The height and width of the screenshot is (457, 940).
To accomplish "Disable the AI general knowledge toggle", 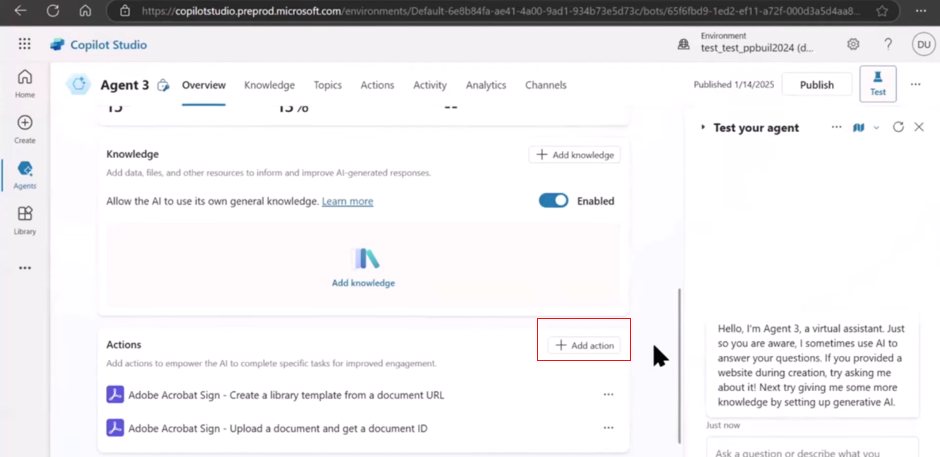I will tap(553, 201).
